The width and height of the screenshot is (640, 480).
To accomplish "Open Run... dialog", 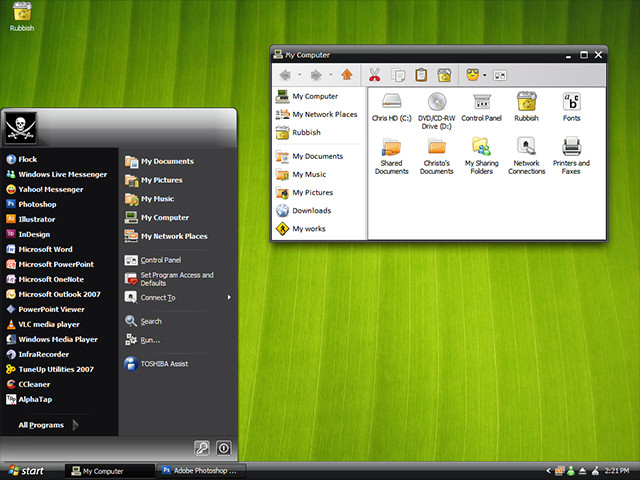I will pos(142,340).
